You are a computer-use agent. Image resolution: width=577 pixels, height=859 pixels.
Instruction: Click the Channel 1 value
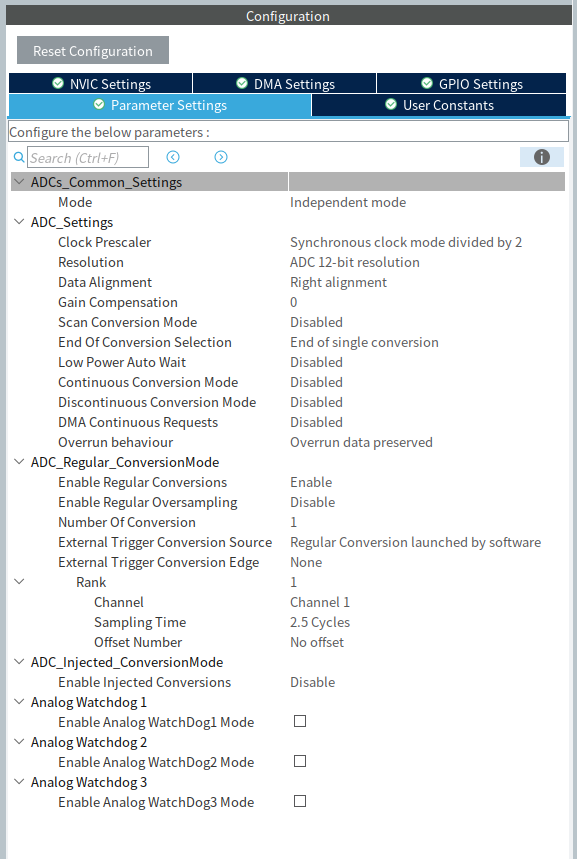coord(320,602)
